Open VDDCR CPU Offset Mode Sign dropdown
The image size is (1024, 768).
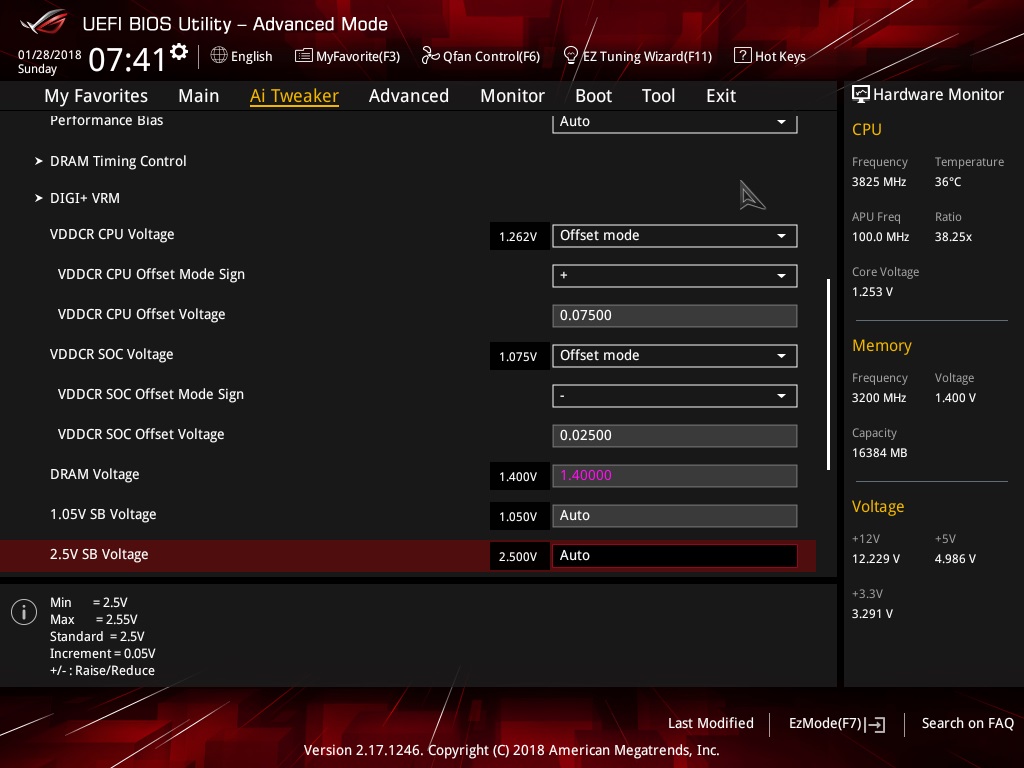pyautogui.click(x=675, y=276)
